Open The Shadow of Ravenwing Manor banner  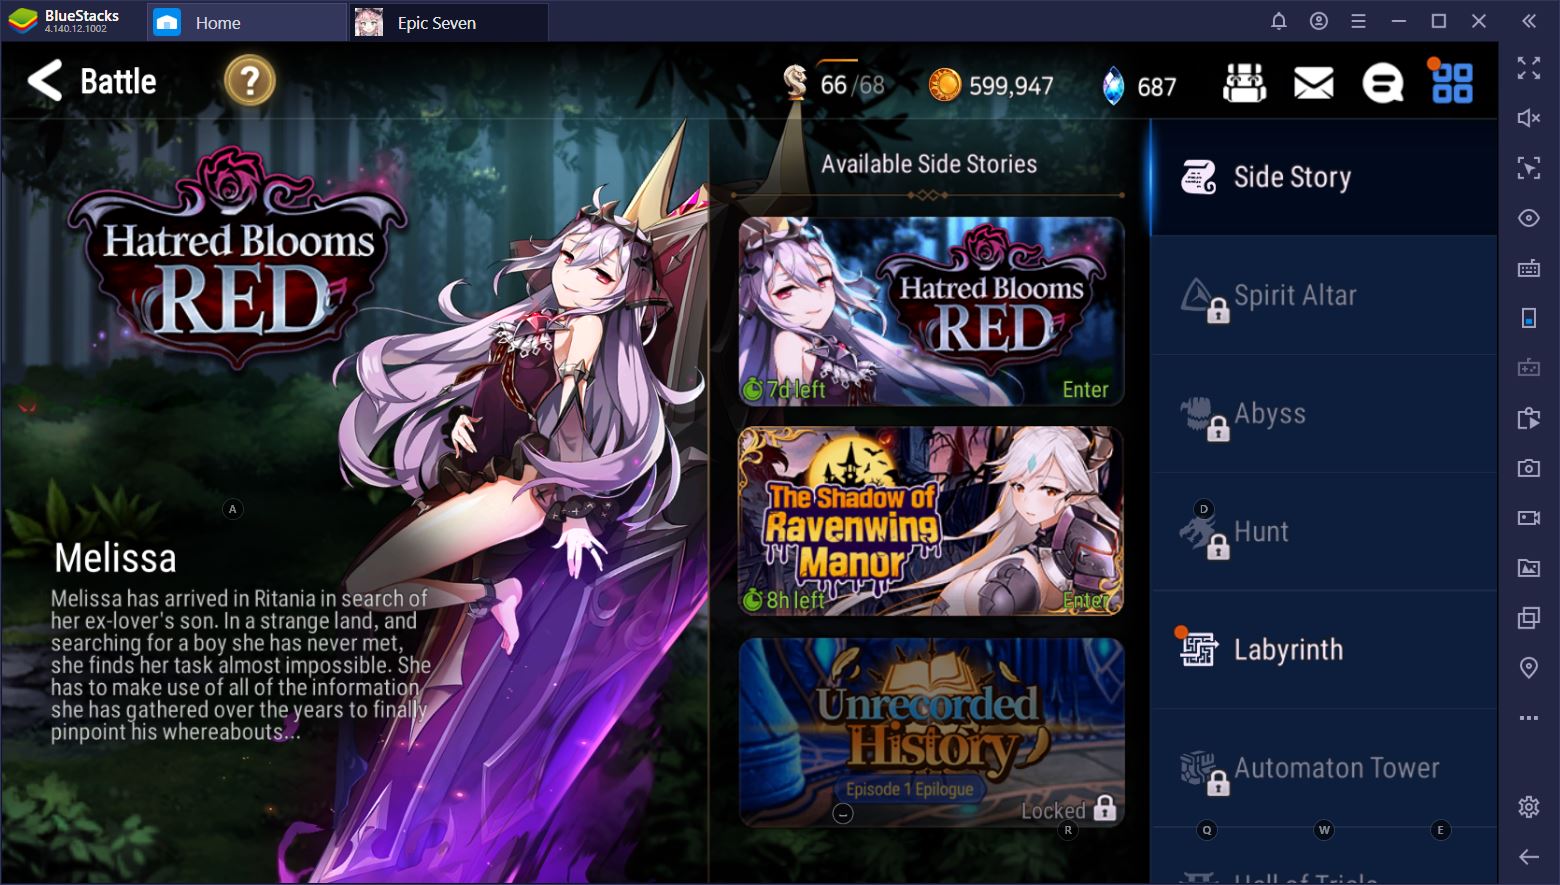(x=930, y=520)
